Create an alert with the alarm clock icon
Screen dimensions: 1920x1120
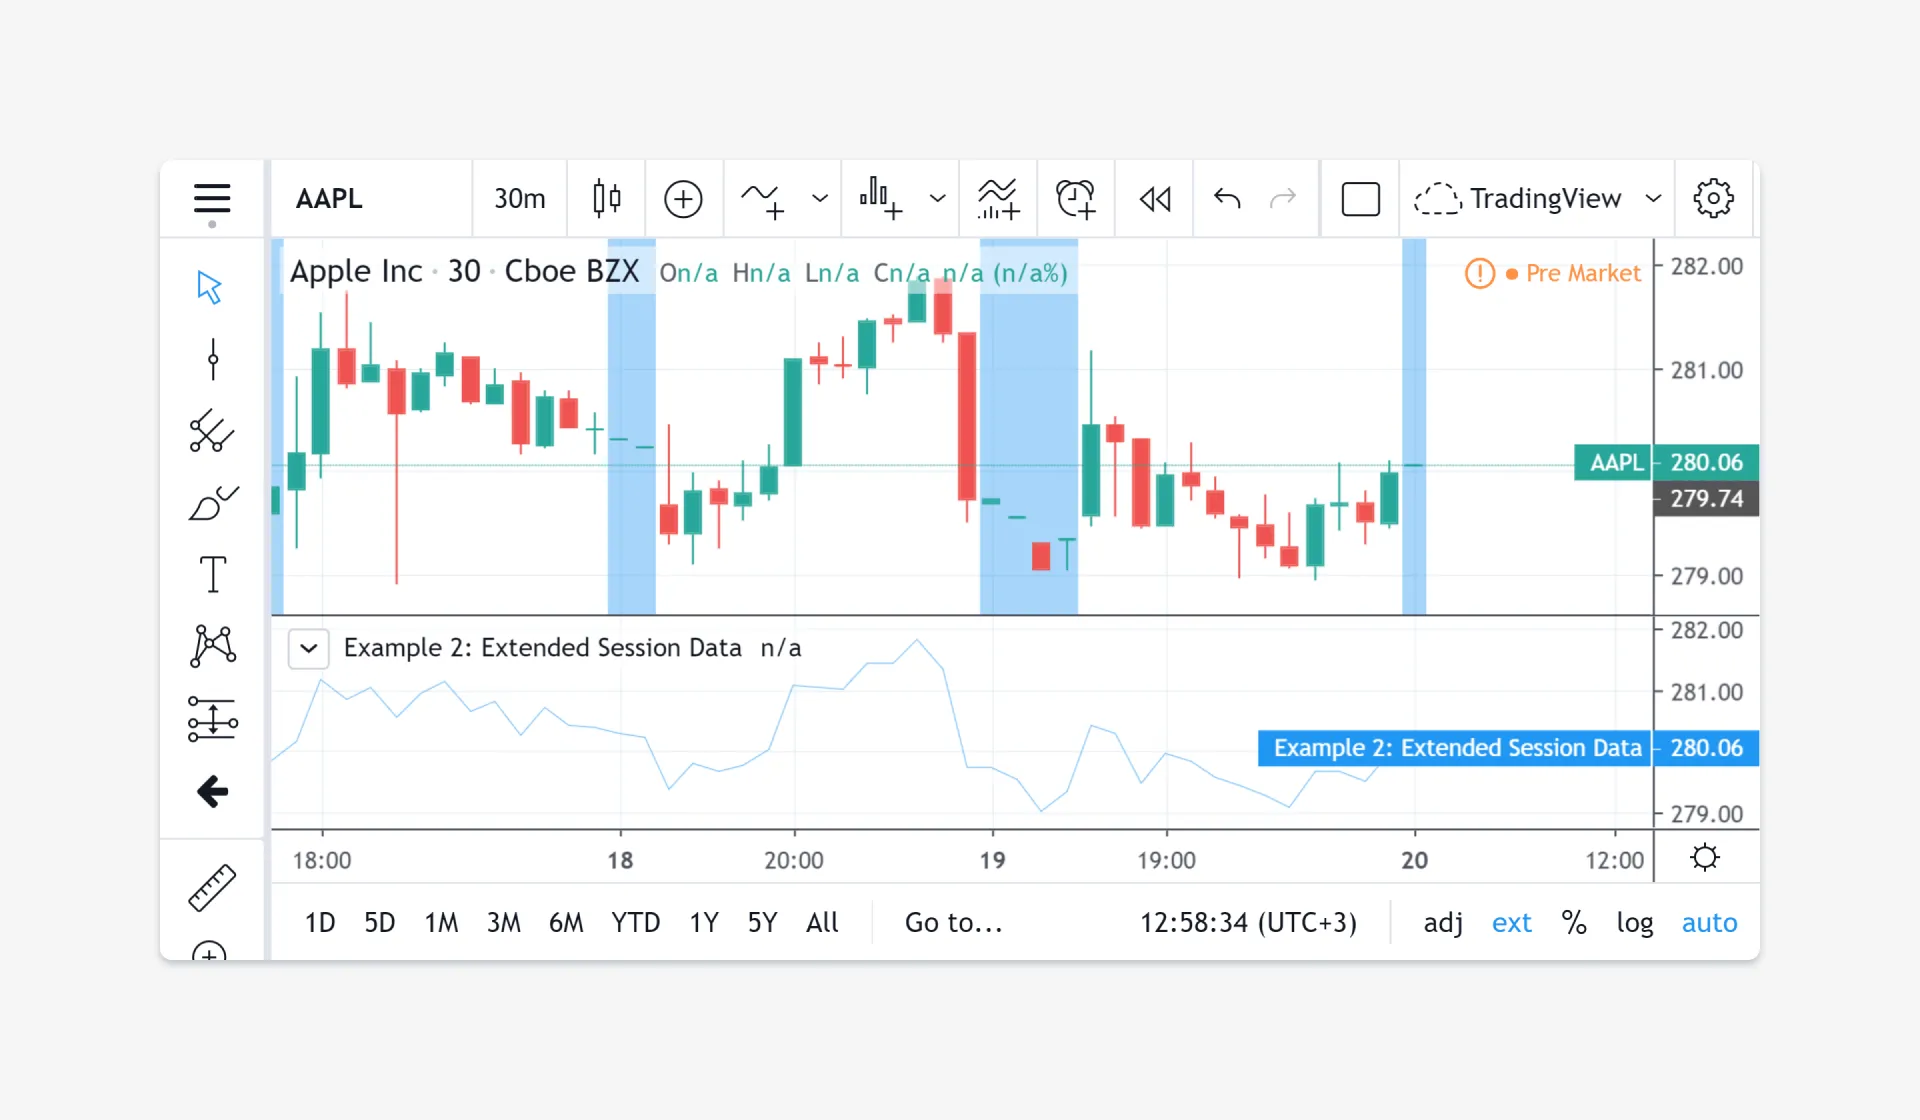click(x=1075, y=198)
